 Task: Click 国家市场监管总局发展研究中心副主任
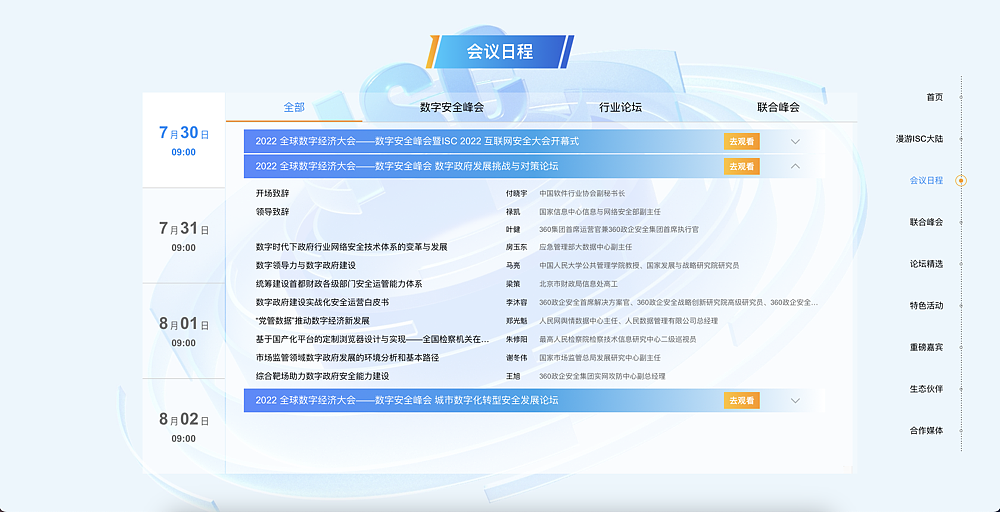tap(599, 358)
